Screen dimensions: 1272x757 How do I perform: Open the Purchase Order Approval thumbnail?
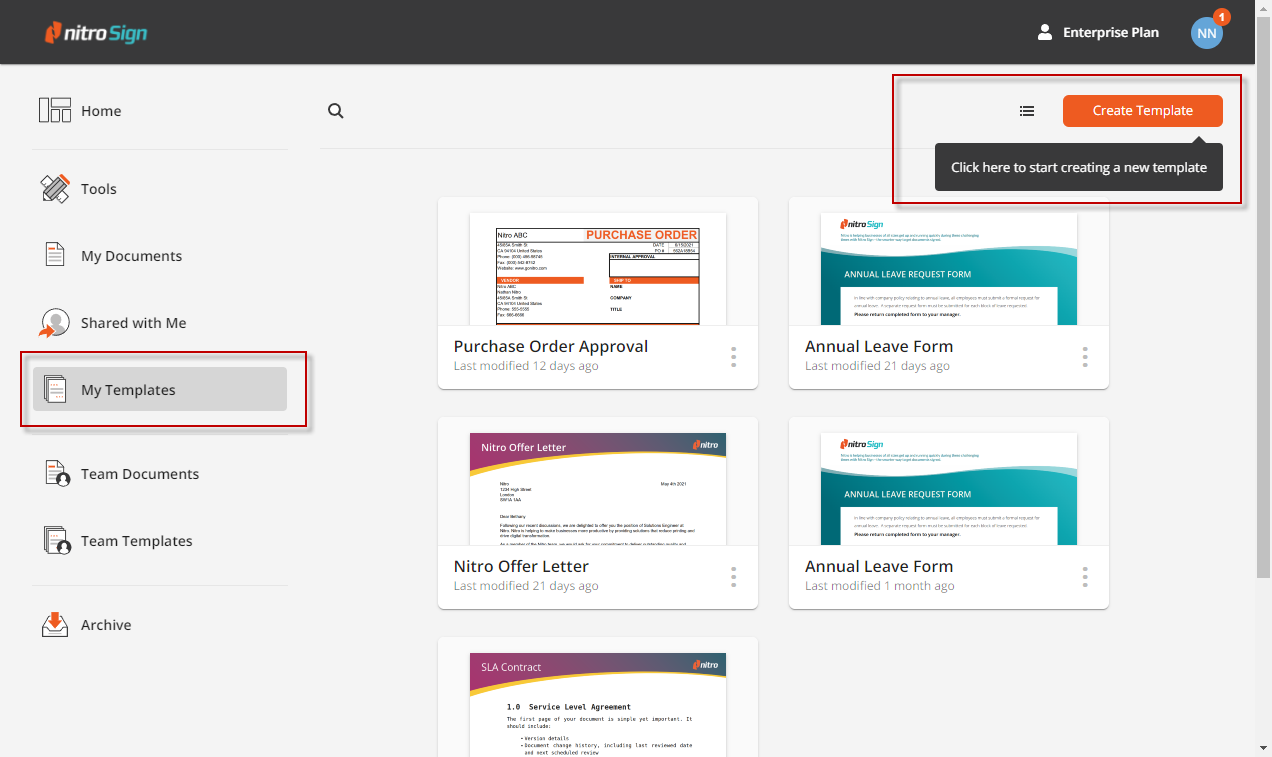598,268
